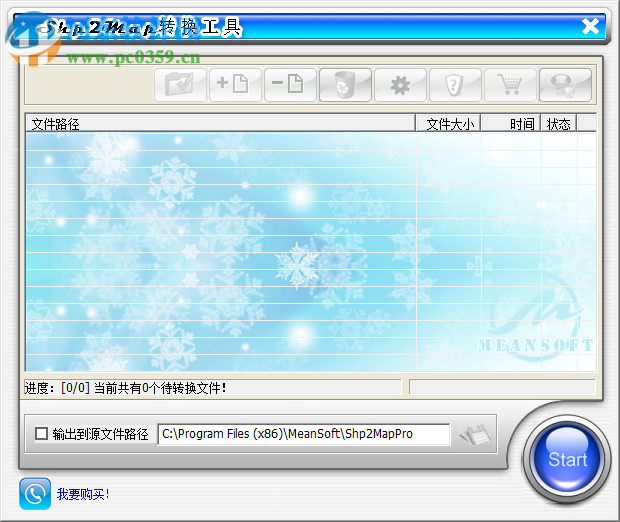This screenshot has width=620, height=522.
Task: Click the progress status text 进度
Action: click(x=126, y=388)
